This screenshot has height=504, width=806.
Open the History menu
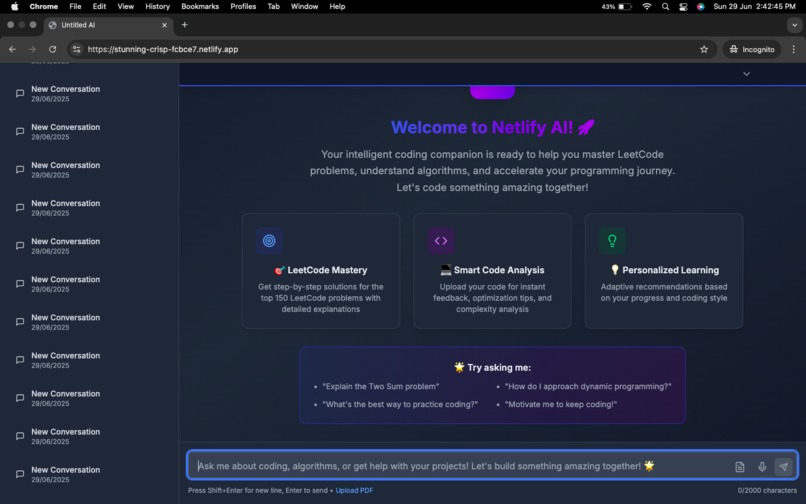pyautogui.click(x=157, y=6)
